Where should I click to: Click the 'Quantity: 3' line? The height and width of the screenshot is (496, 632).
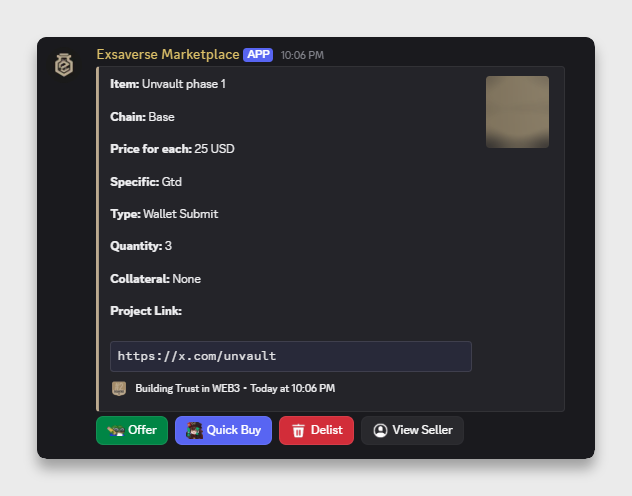point(141,246)
